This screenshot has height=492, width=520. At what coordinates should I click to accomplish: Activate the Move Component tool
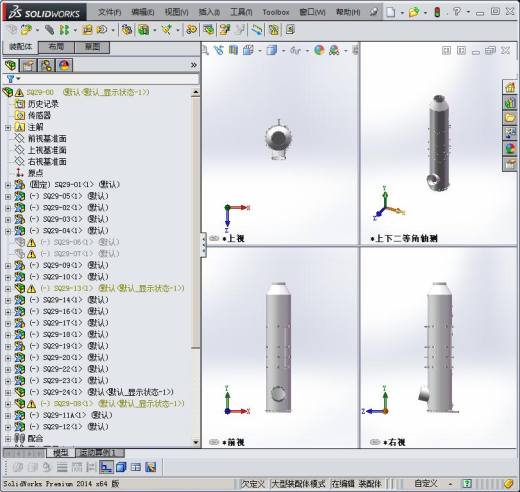102,30
